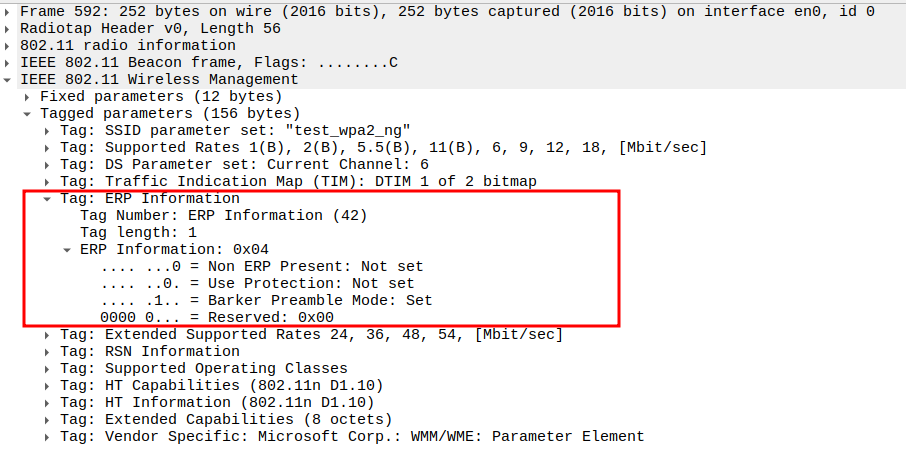The width and height of the screenshot is (906, 455).
Task: Collapse the ERP Information: 0x04 arrow
Action: pyautogui.click(x=68, y=250)
